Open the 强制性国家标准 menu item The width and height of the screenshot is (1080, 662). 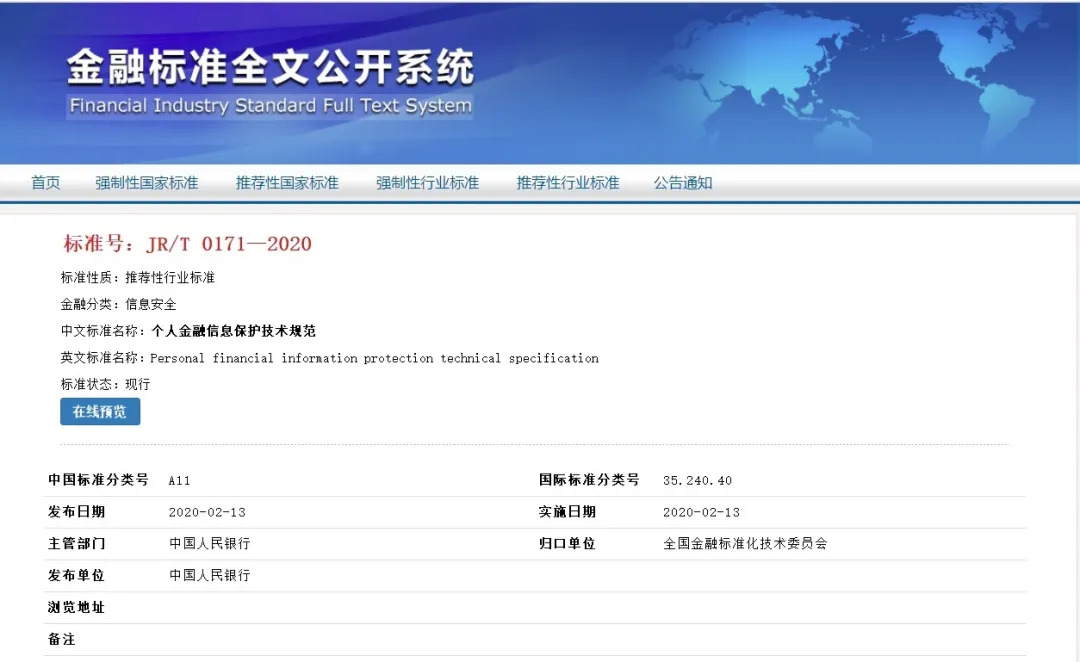click(x=147, y=183)
